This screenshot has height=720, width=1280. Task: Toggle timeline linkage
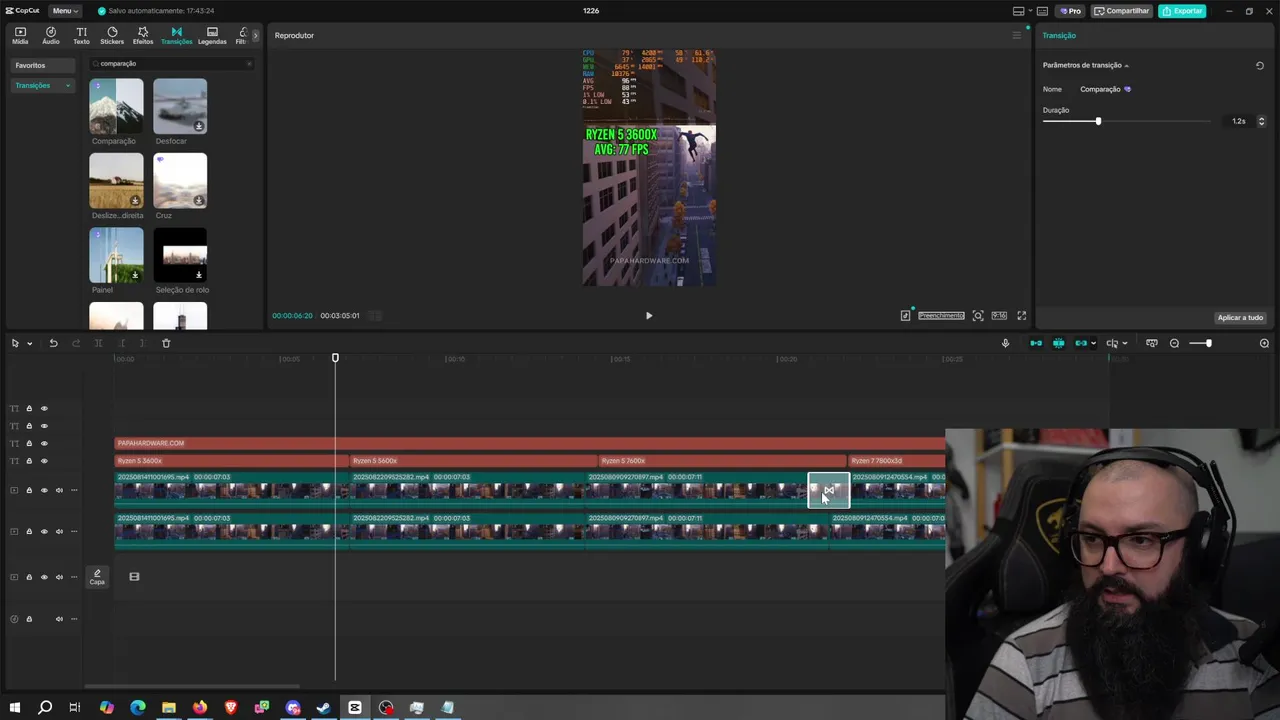coord(1080,344)
